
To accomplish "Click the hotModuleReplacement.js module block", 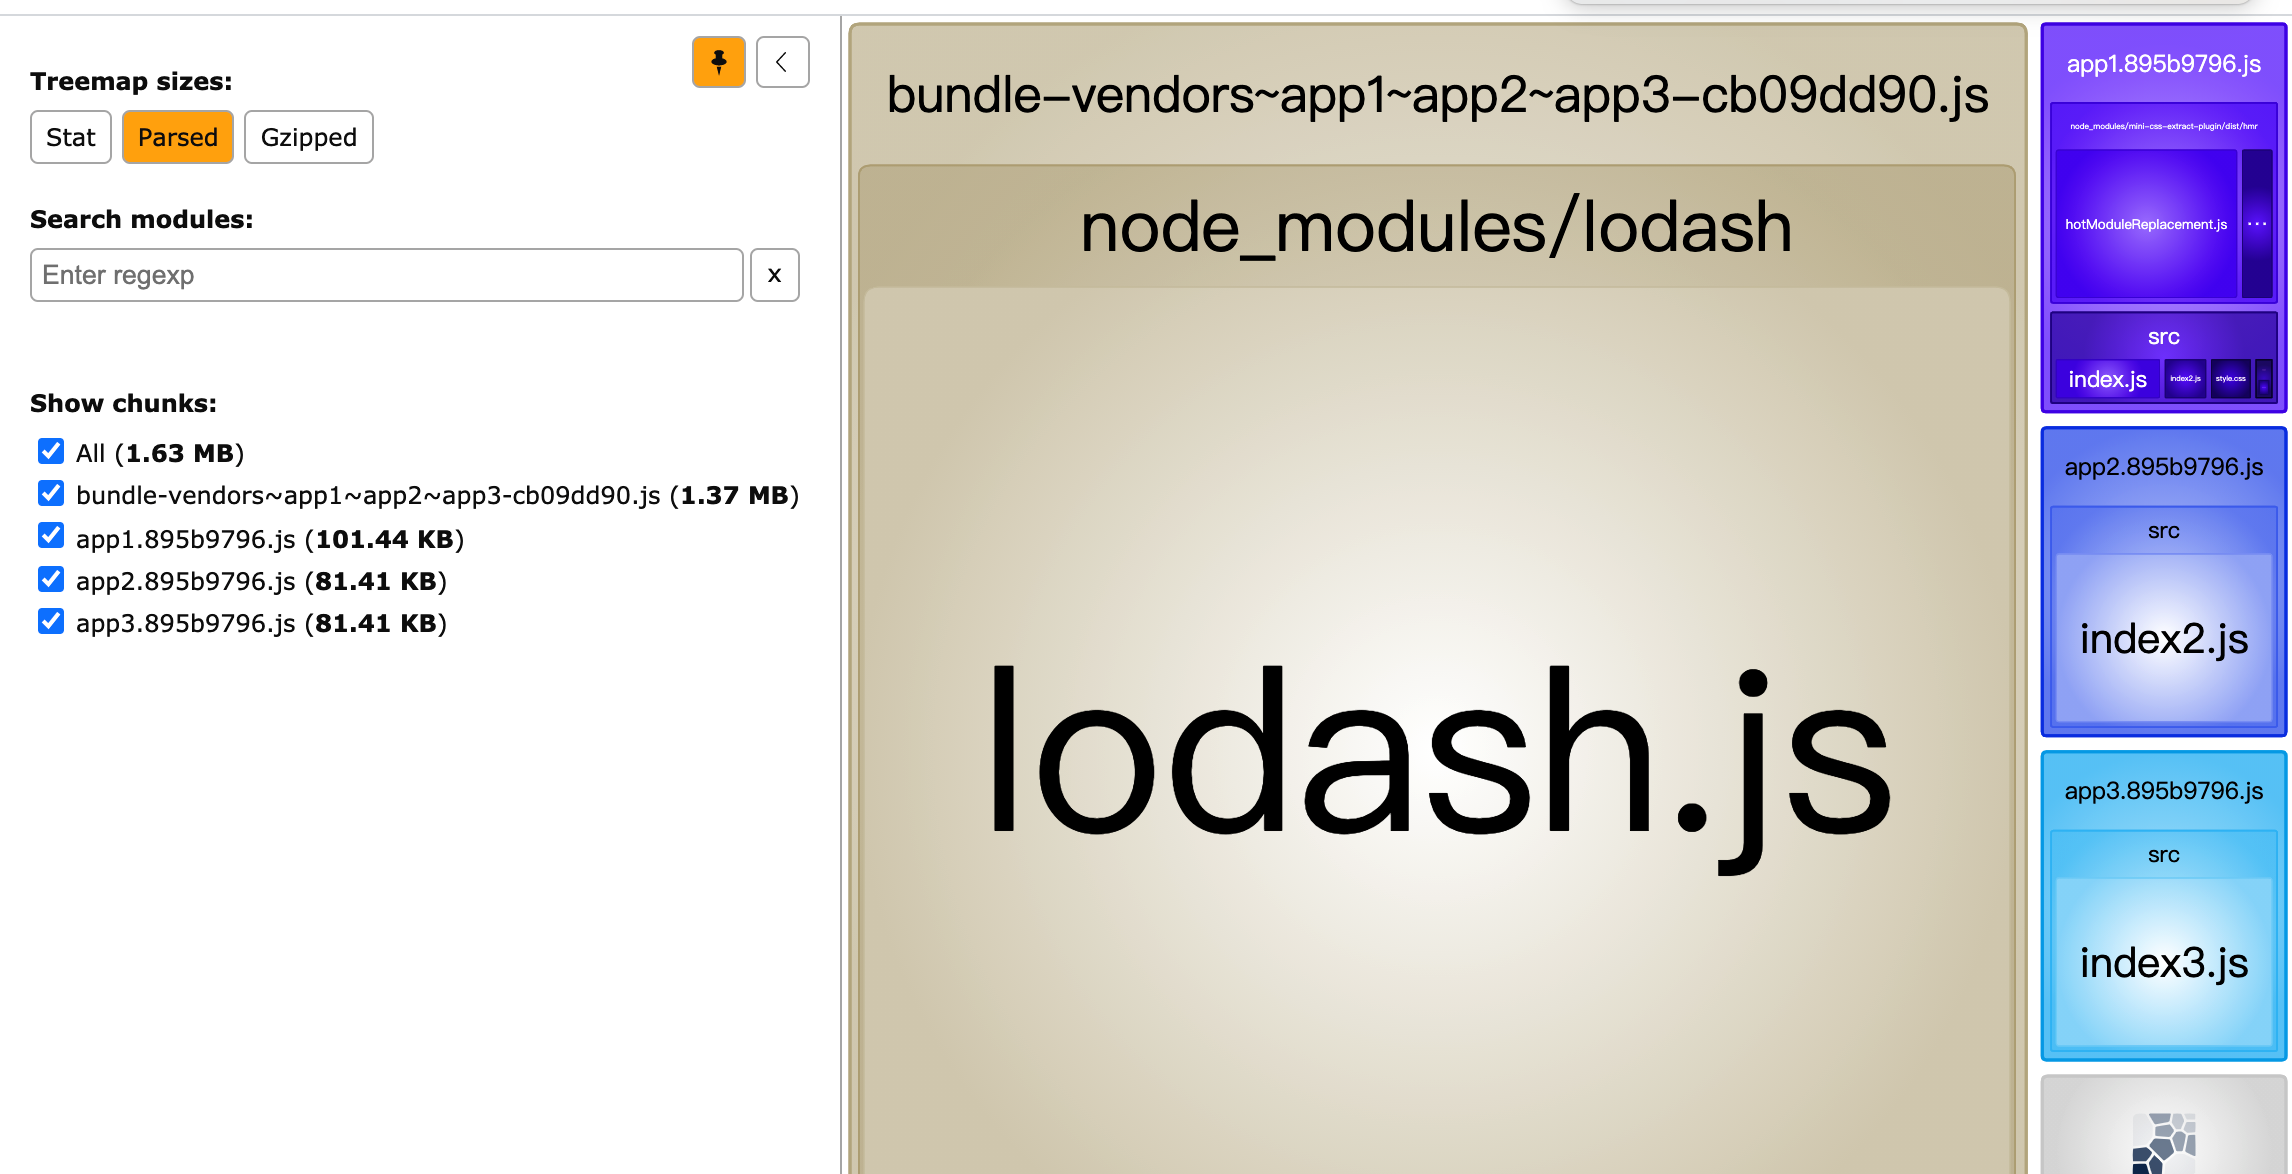I will pos(2146,224).
